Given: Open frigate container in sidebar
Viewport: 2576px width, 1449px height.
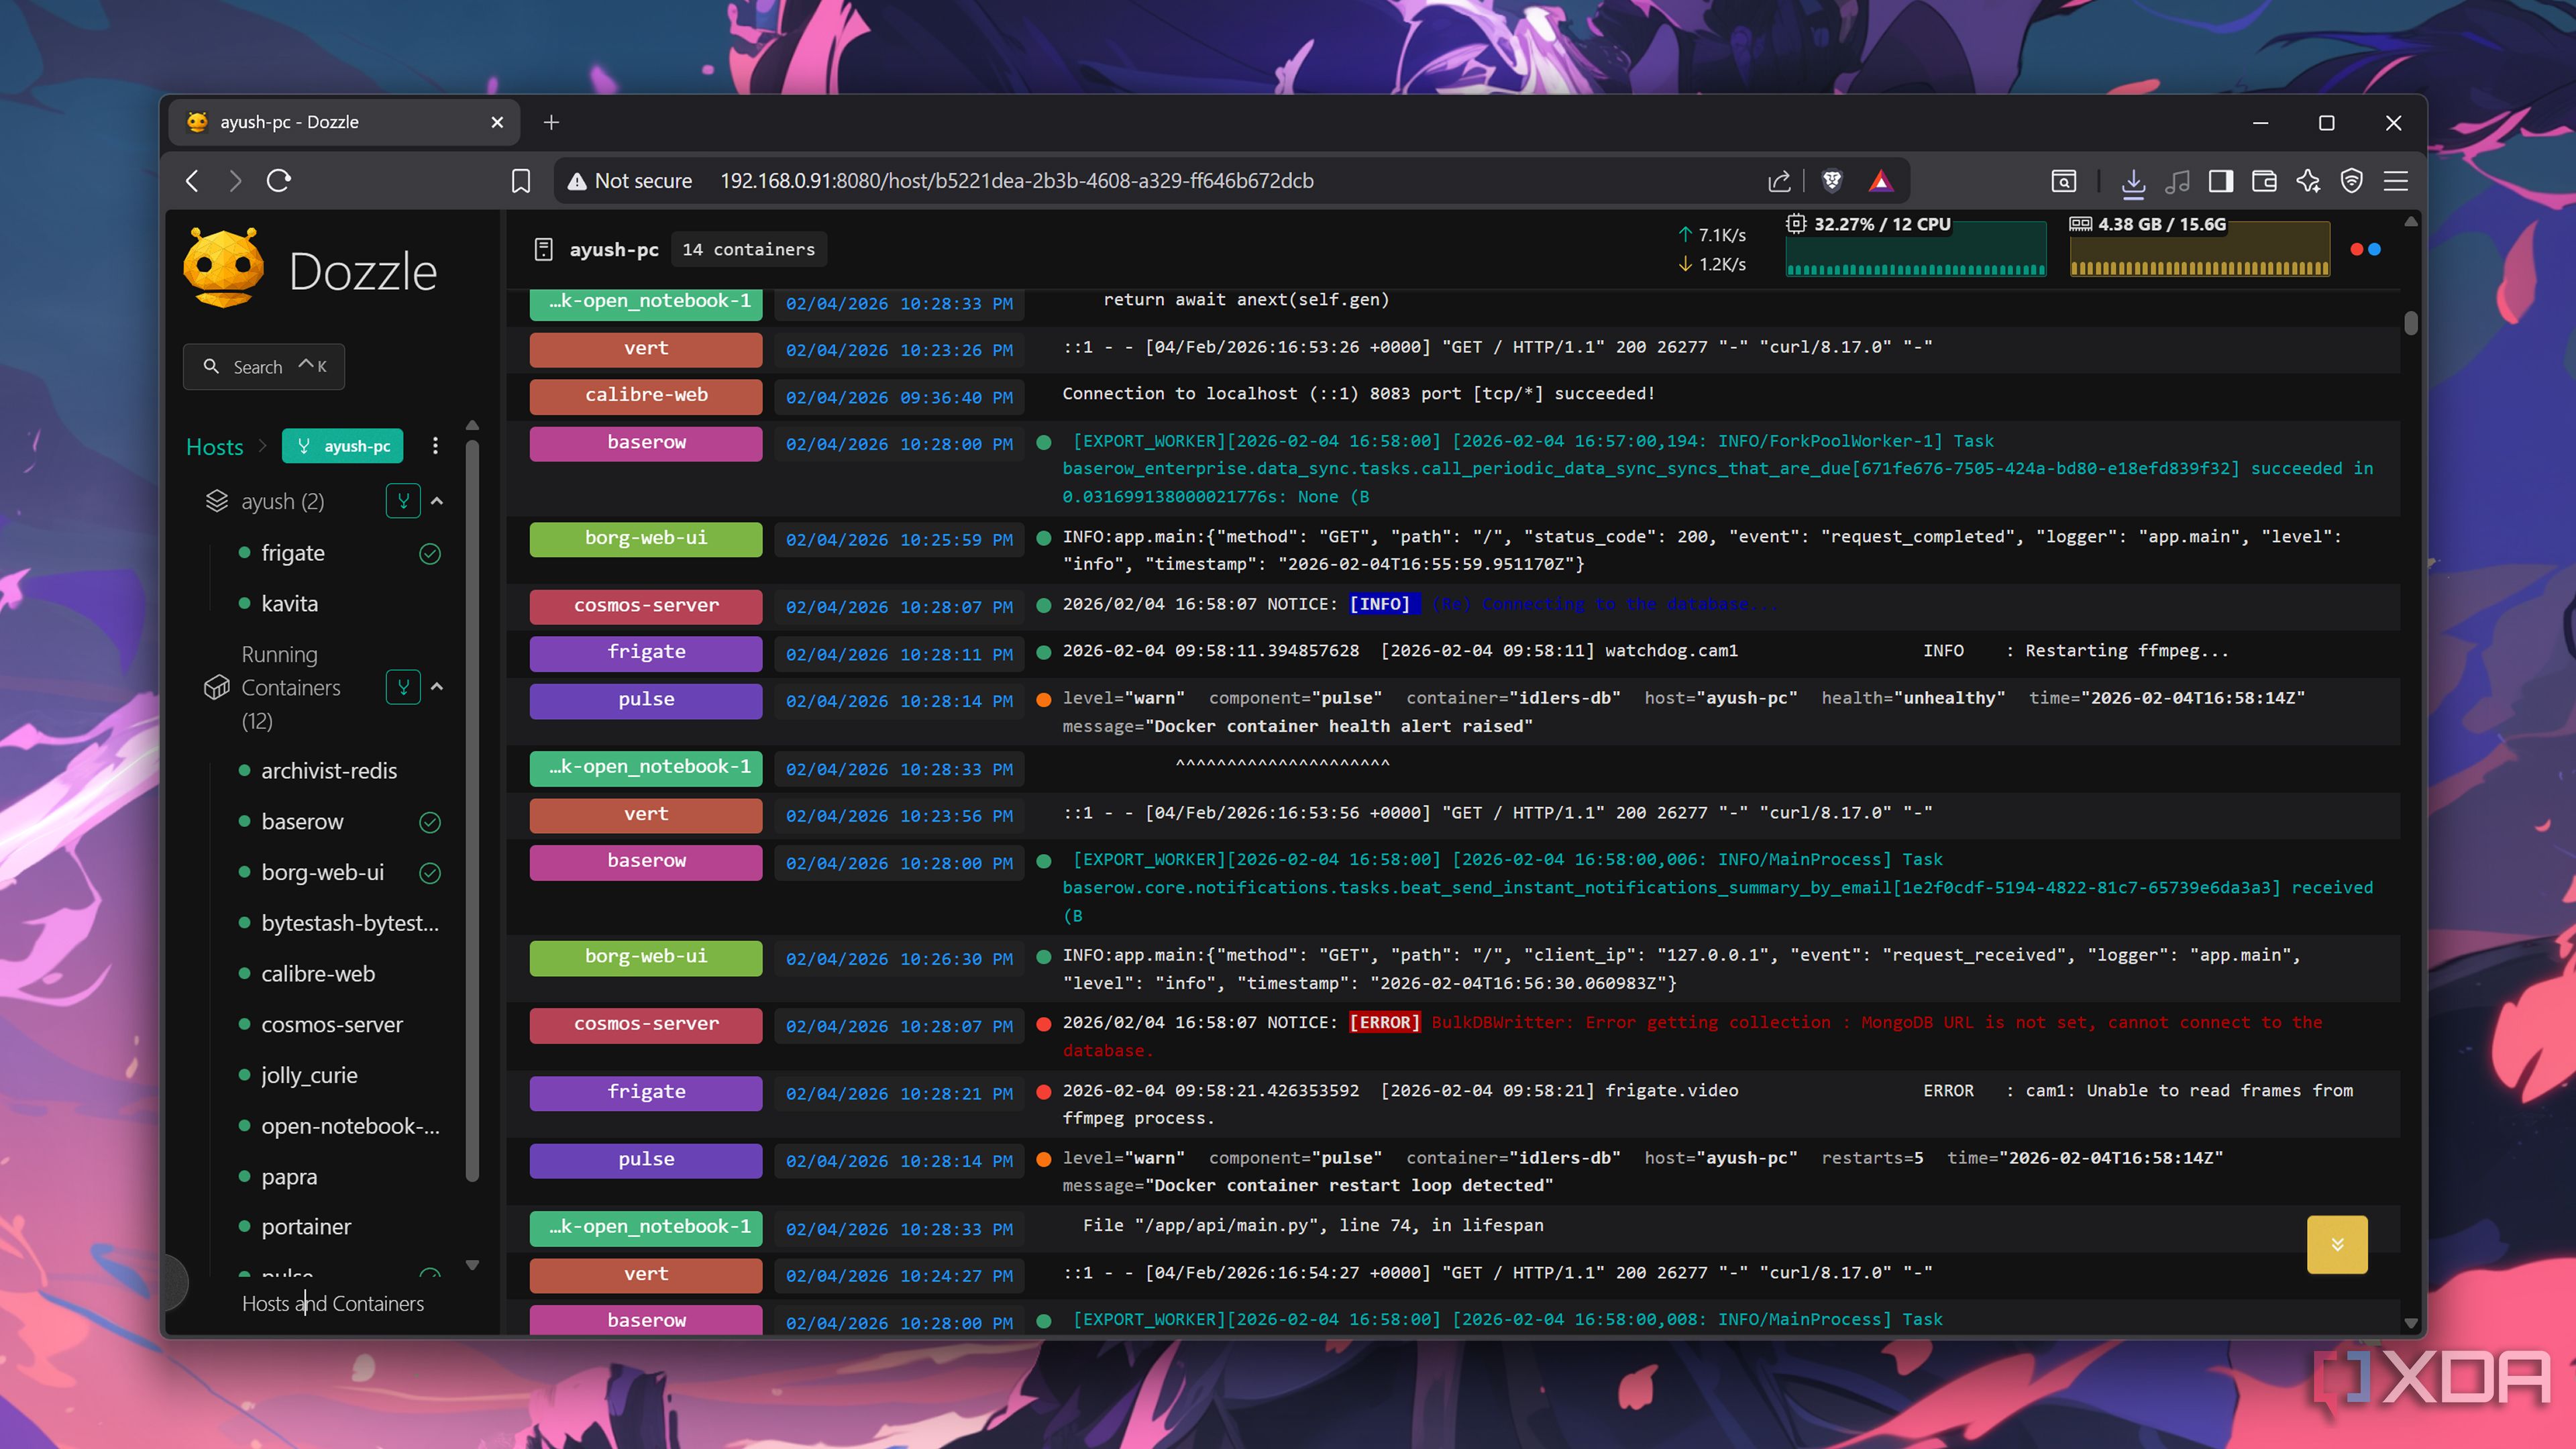Looking at the screenshot, I should click(x=293, y=553).
